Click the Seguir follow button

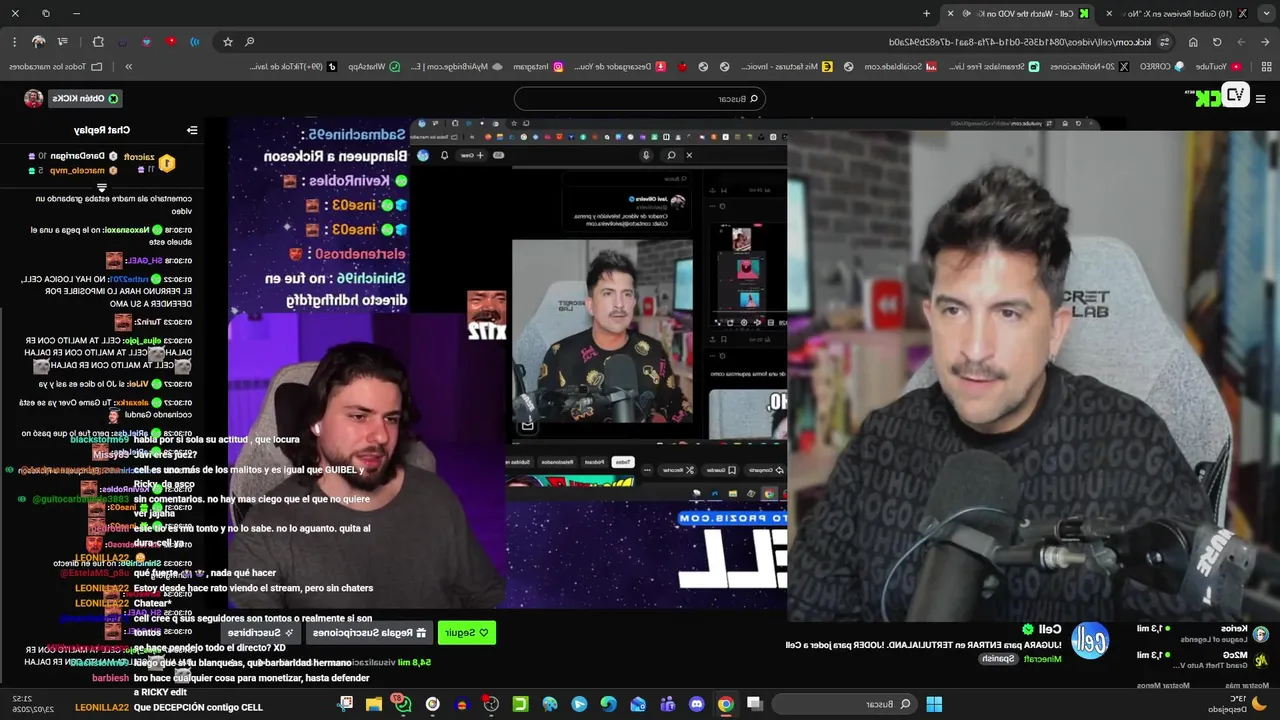pyautogui.click(x=466, y=633)
